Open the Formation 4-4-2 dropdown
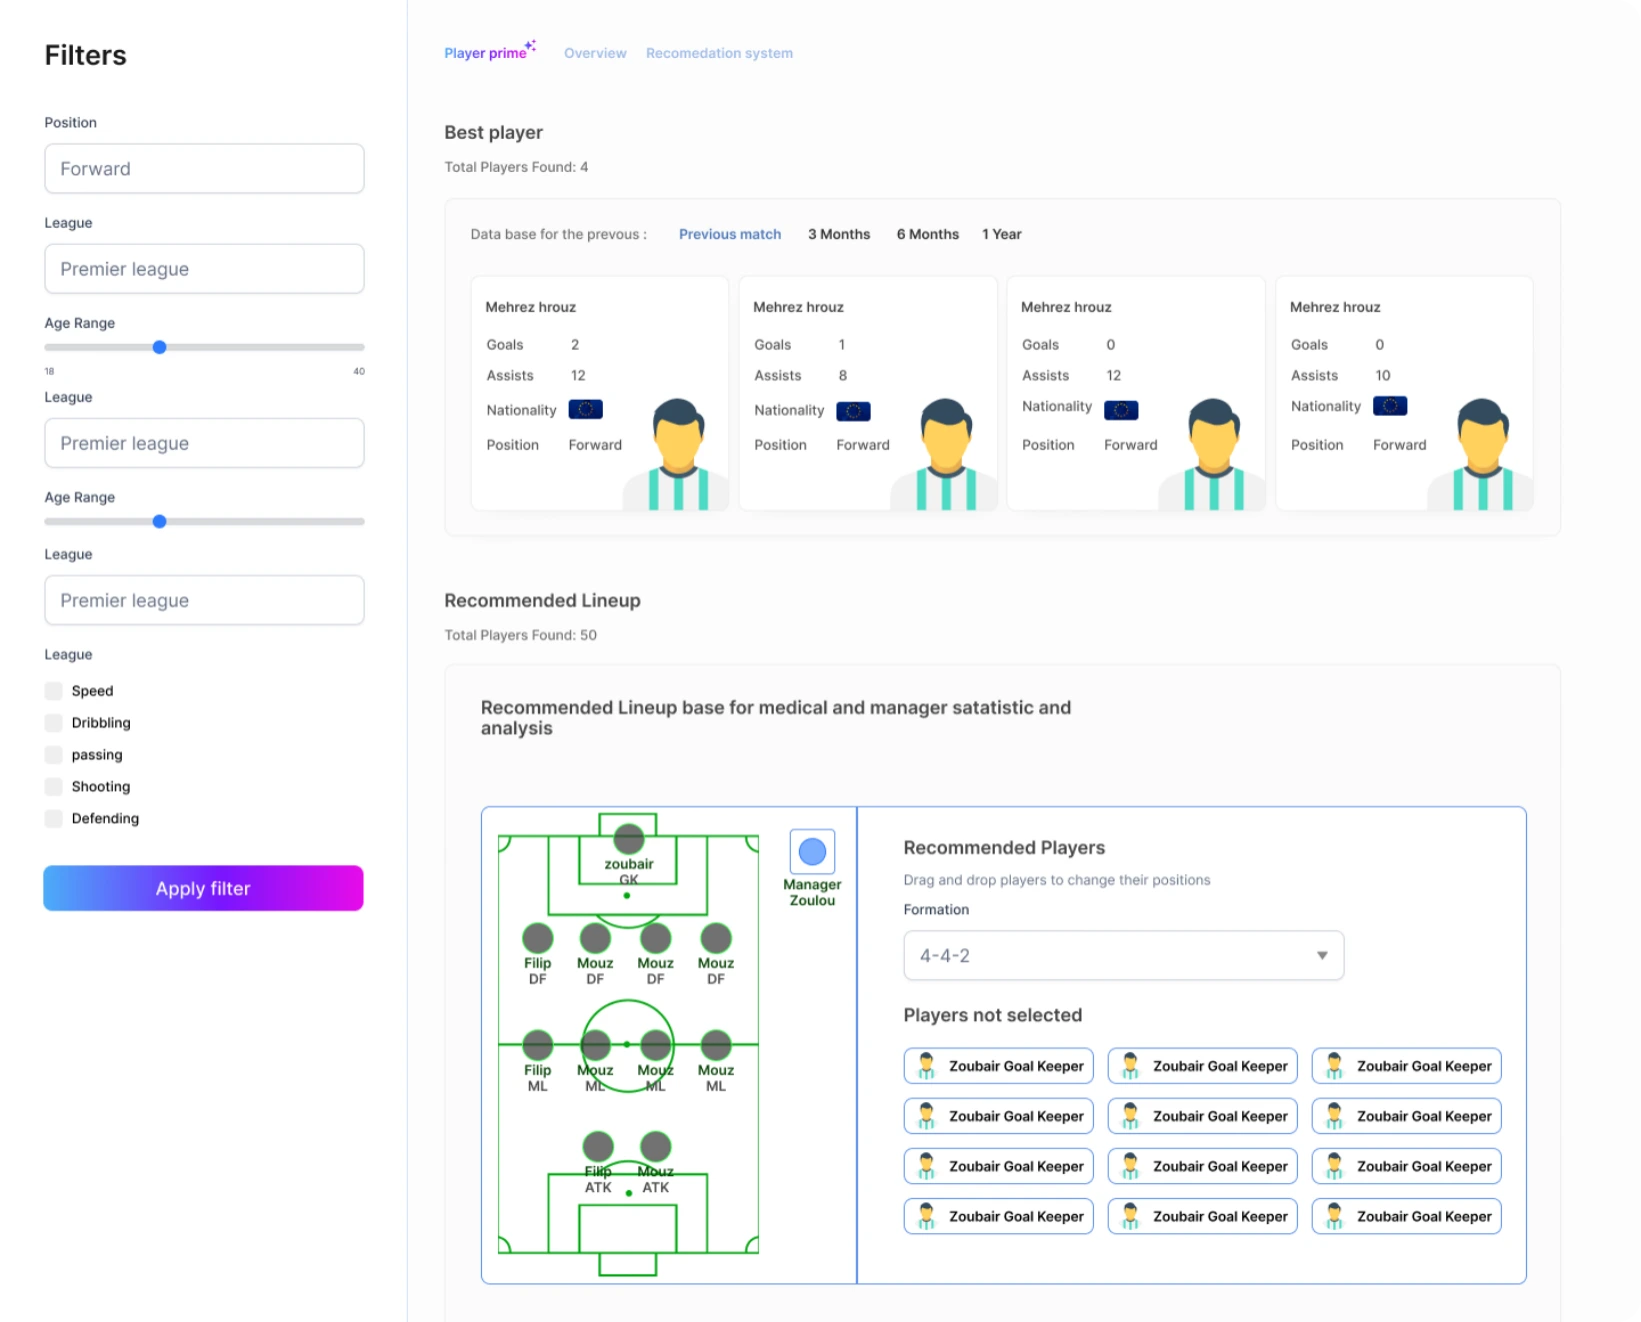The width and height of the screenshot is (1641, 1322). pos(1122,955)
